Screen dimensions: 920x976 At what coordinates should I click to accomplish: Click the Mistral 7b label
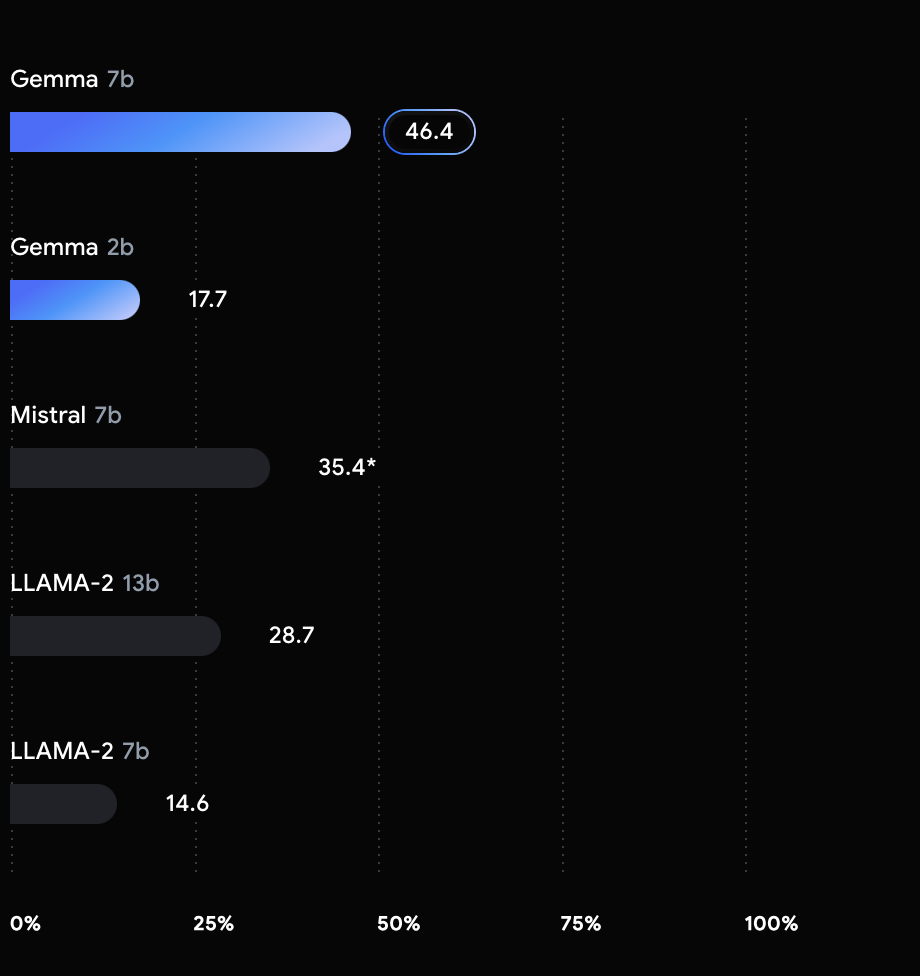point(66,415)
